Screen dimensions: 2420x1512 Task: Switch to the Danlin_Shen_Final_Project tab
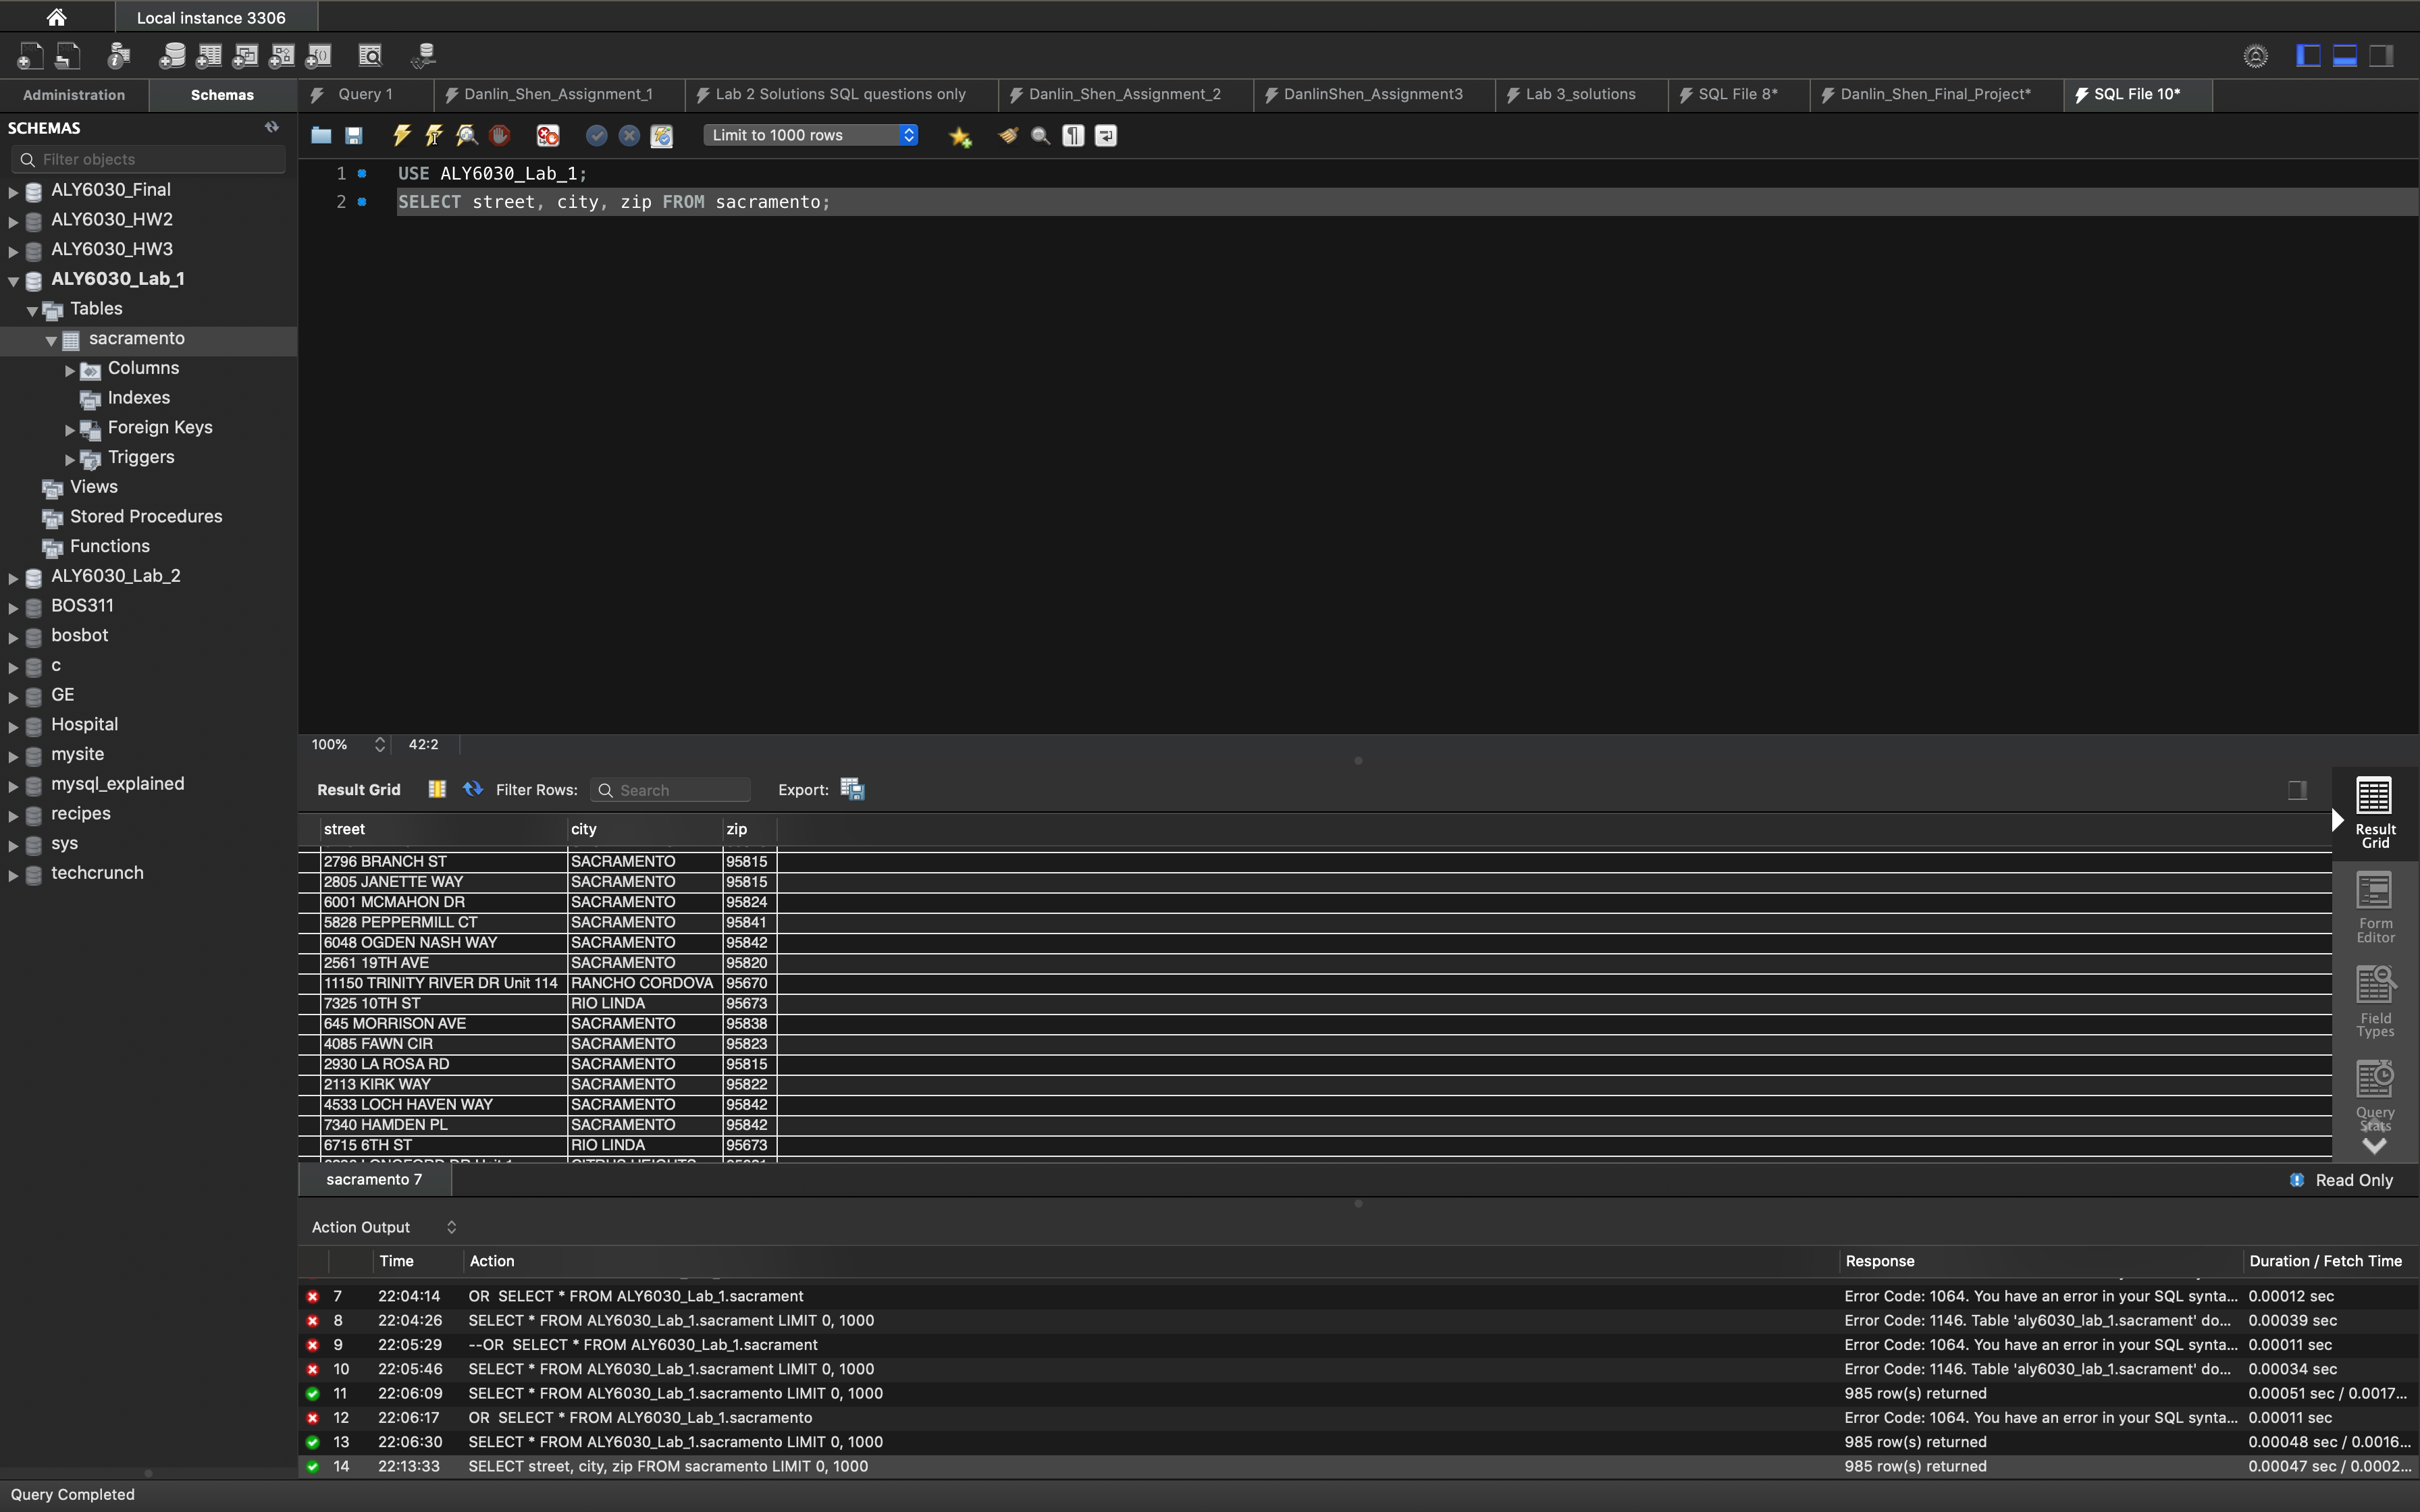(x=1934, y=94)
